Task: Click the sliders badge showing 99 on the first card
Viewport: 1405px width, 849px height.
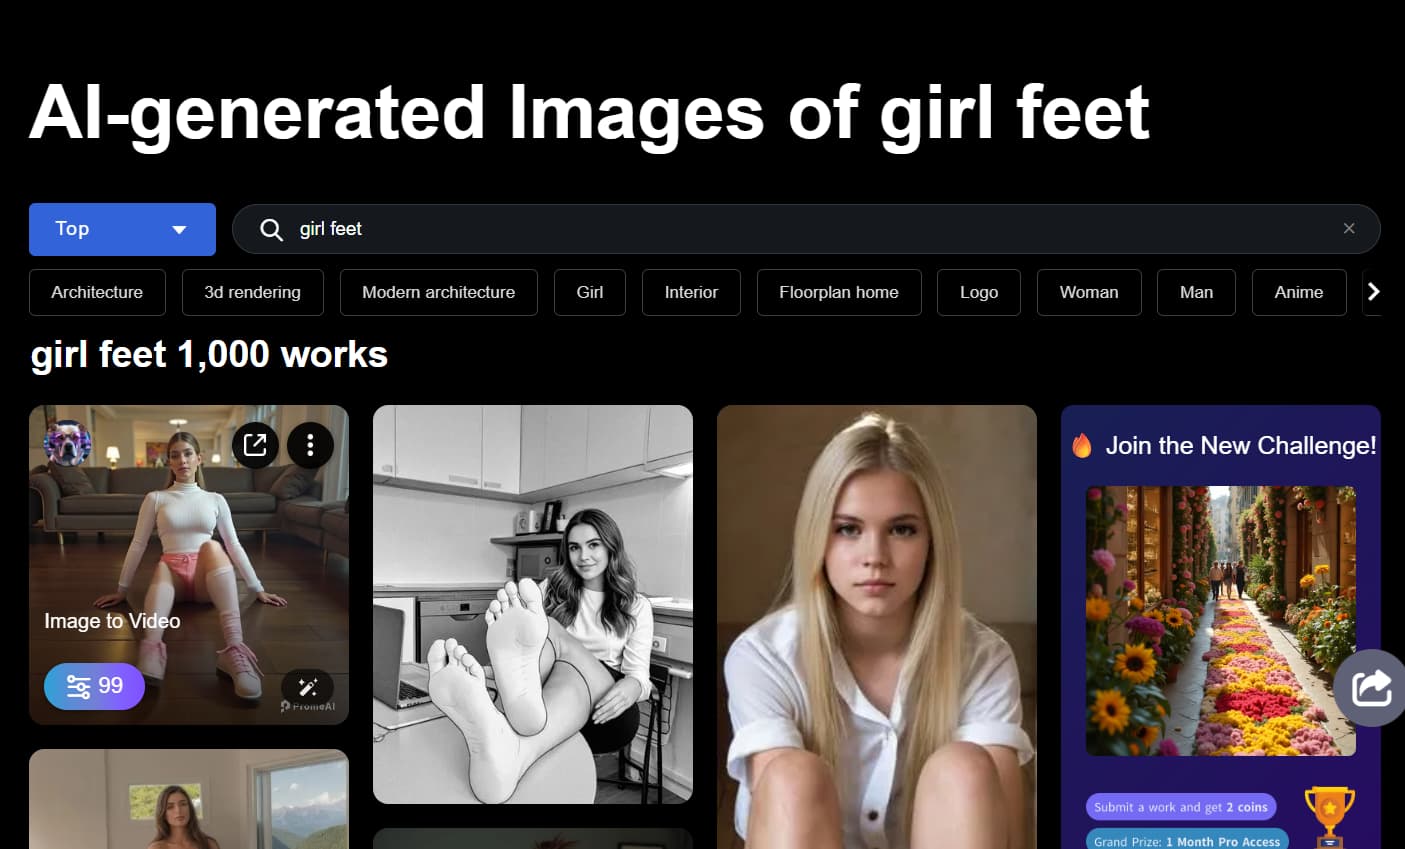Action: [x=94, y=686]
